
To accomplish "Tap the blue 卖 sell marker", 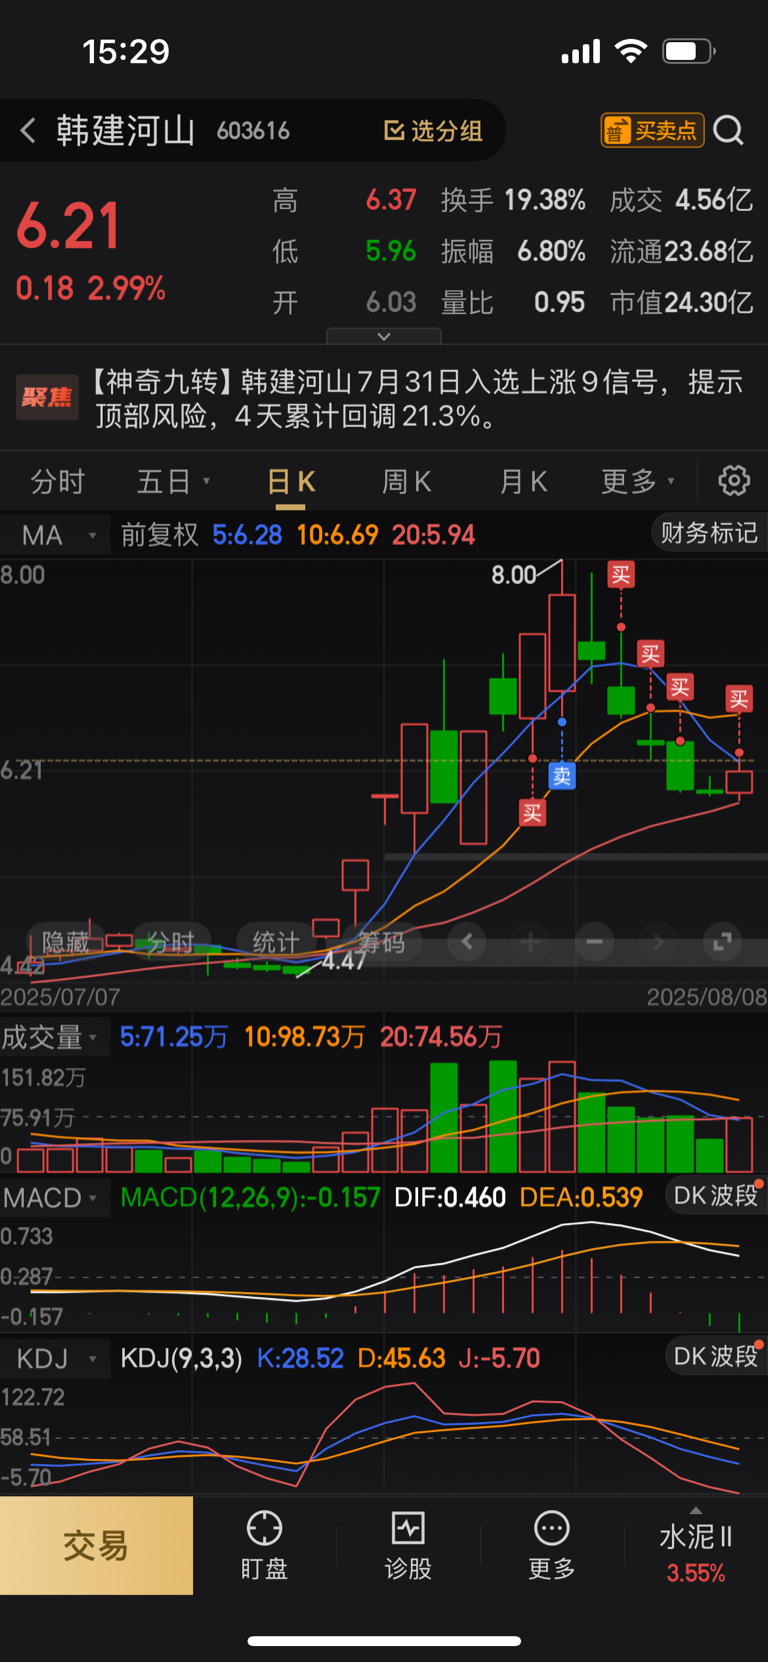I will pyautogui.click(x=562, y=775).
